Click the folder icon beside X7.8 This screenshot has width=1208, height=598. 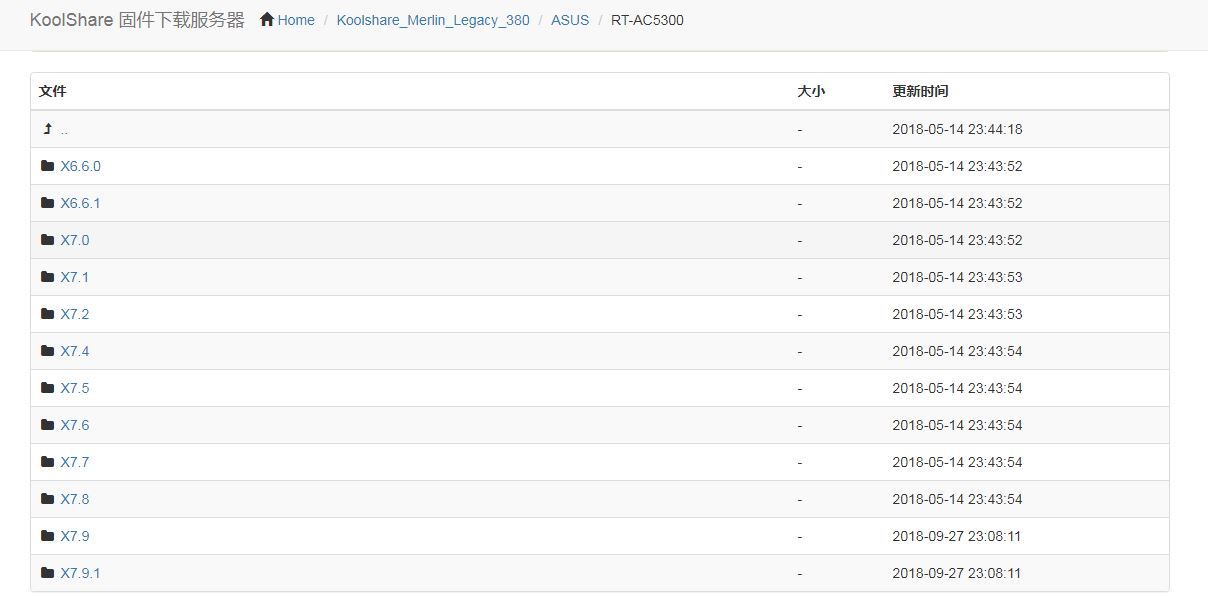[47, 499]
